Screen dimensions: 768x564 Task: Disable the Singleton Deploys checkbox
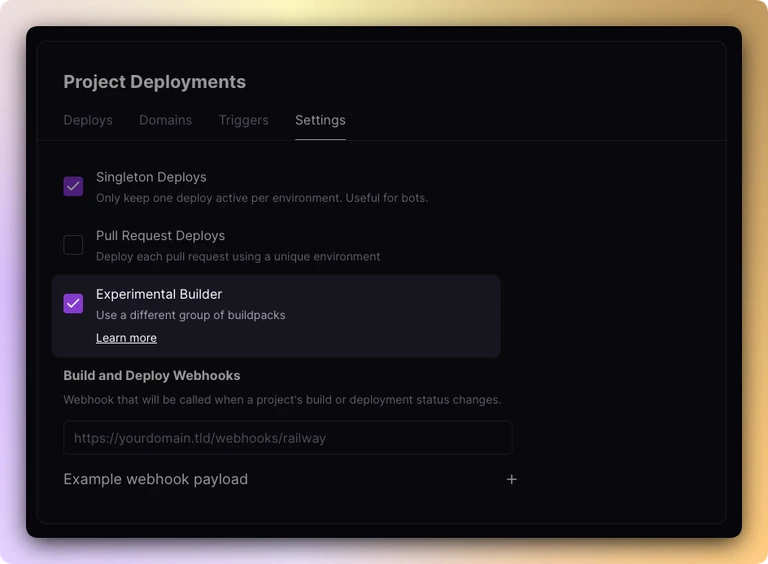[73, 186]
